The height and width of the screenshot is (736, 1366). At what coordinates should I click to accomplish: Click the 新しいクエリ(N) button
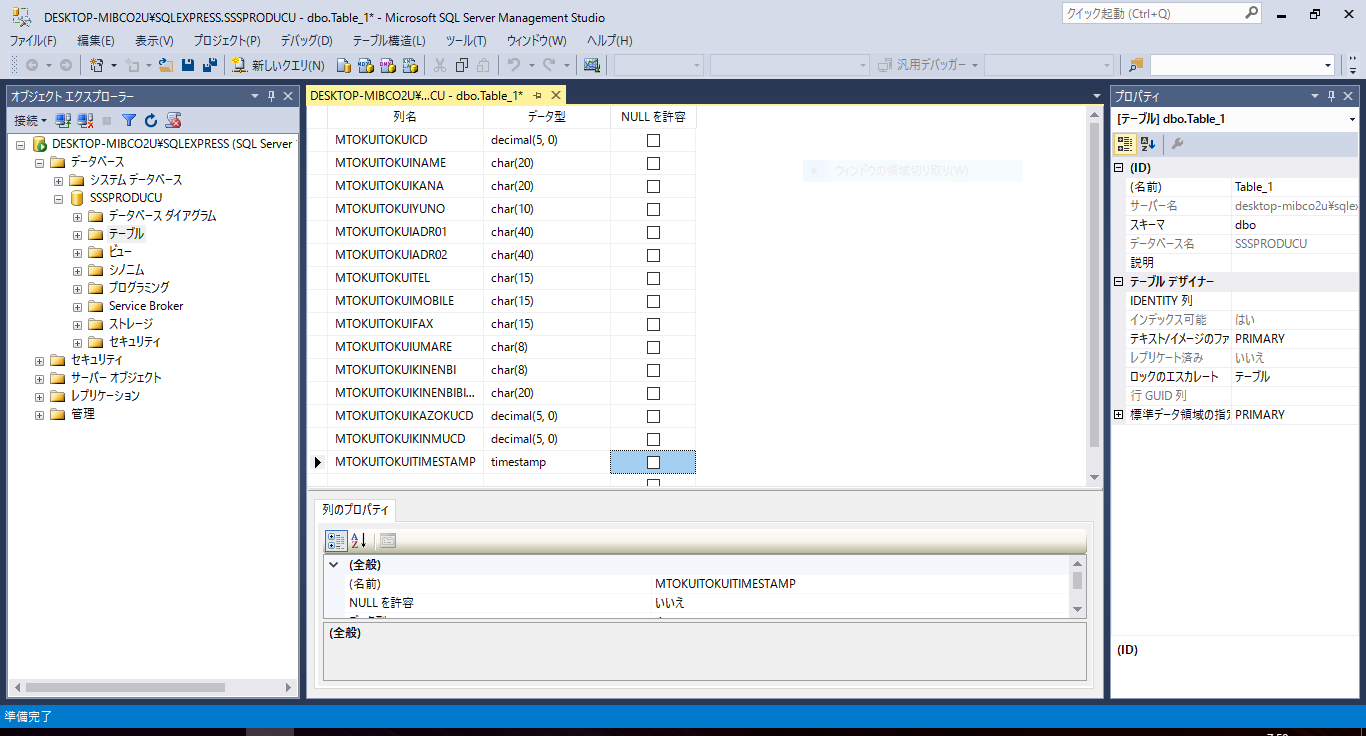click(x=278, y=65)
